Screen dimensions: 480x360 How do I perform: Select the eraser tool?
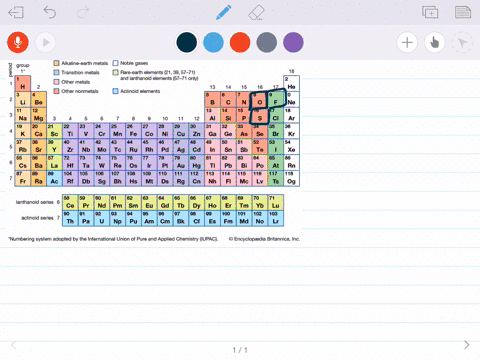[x=256, y=12]
